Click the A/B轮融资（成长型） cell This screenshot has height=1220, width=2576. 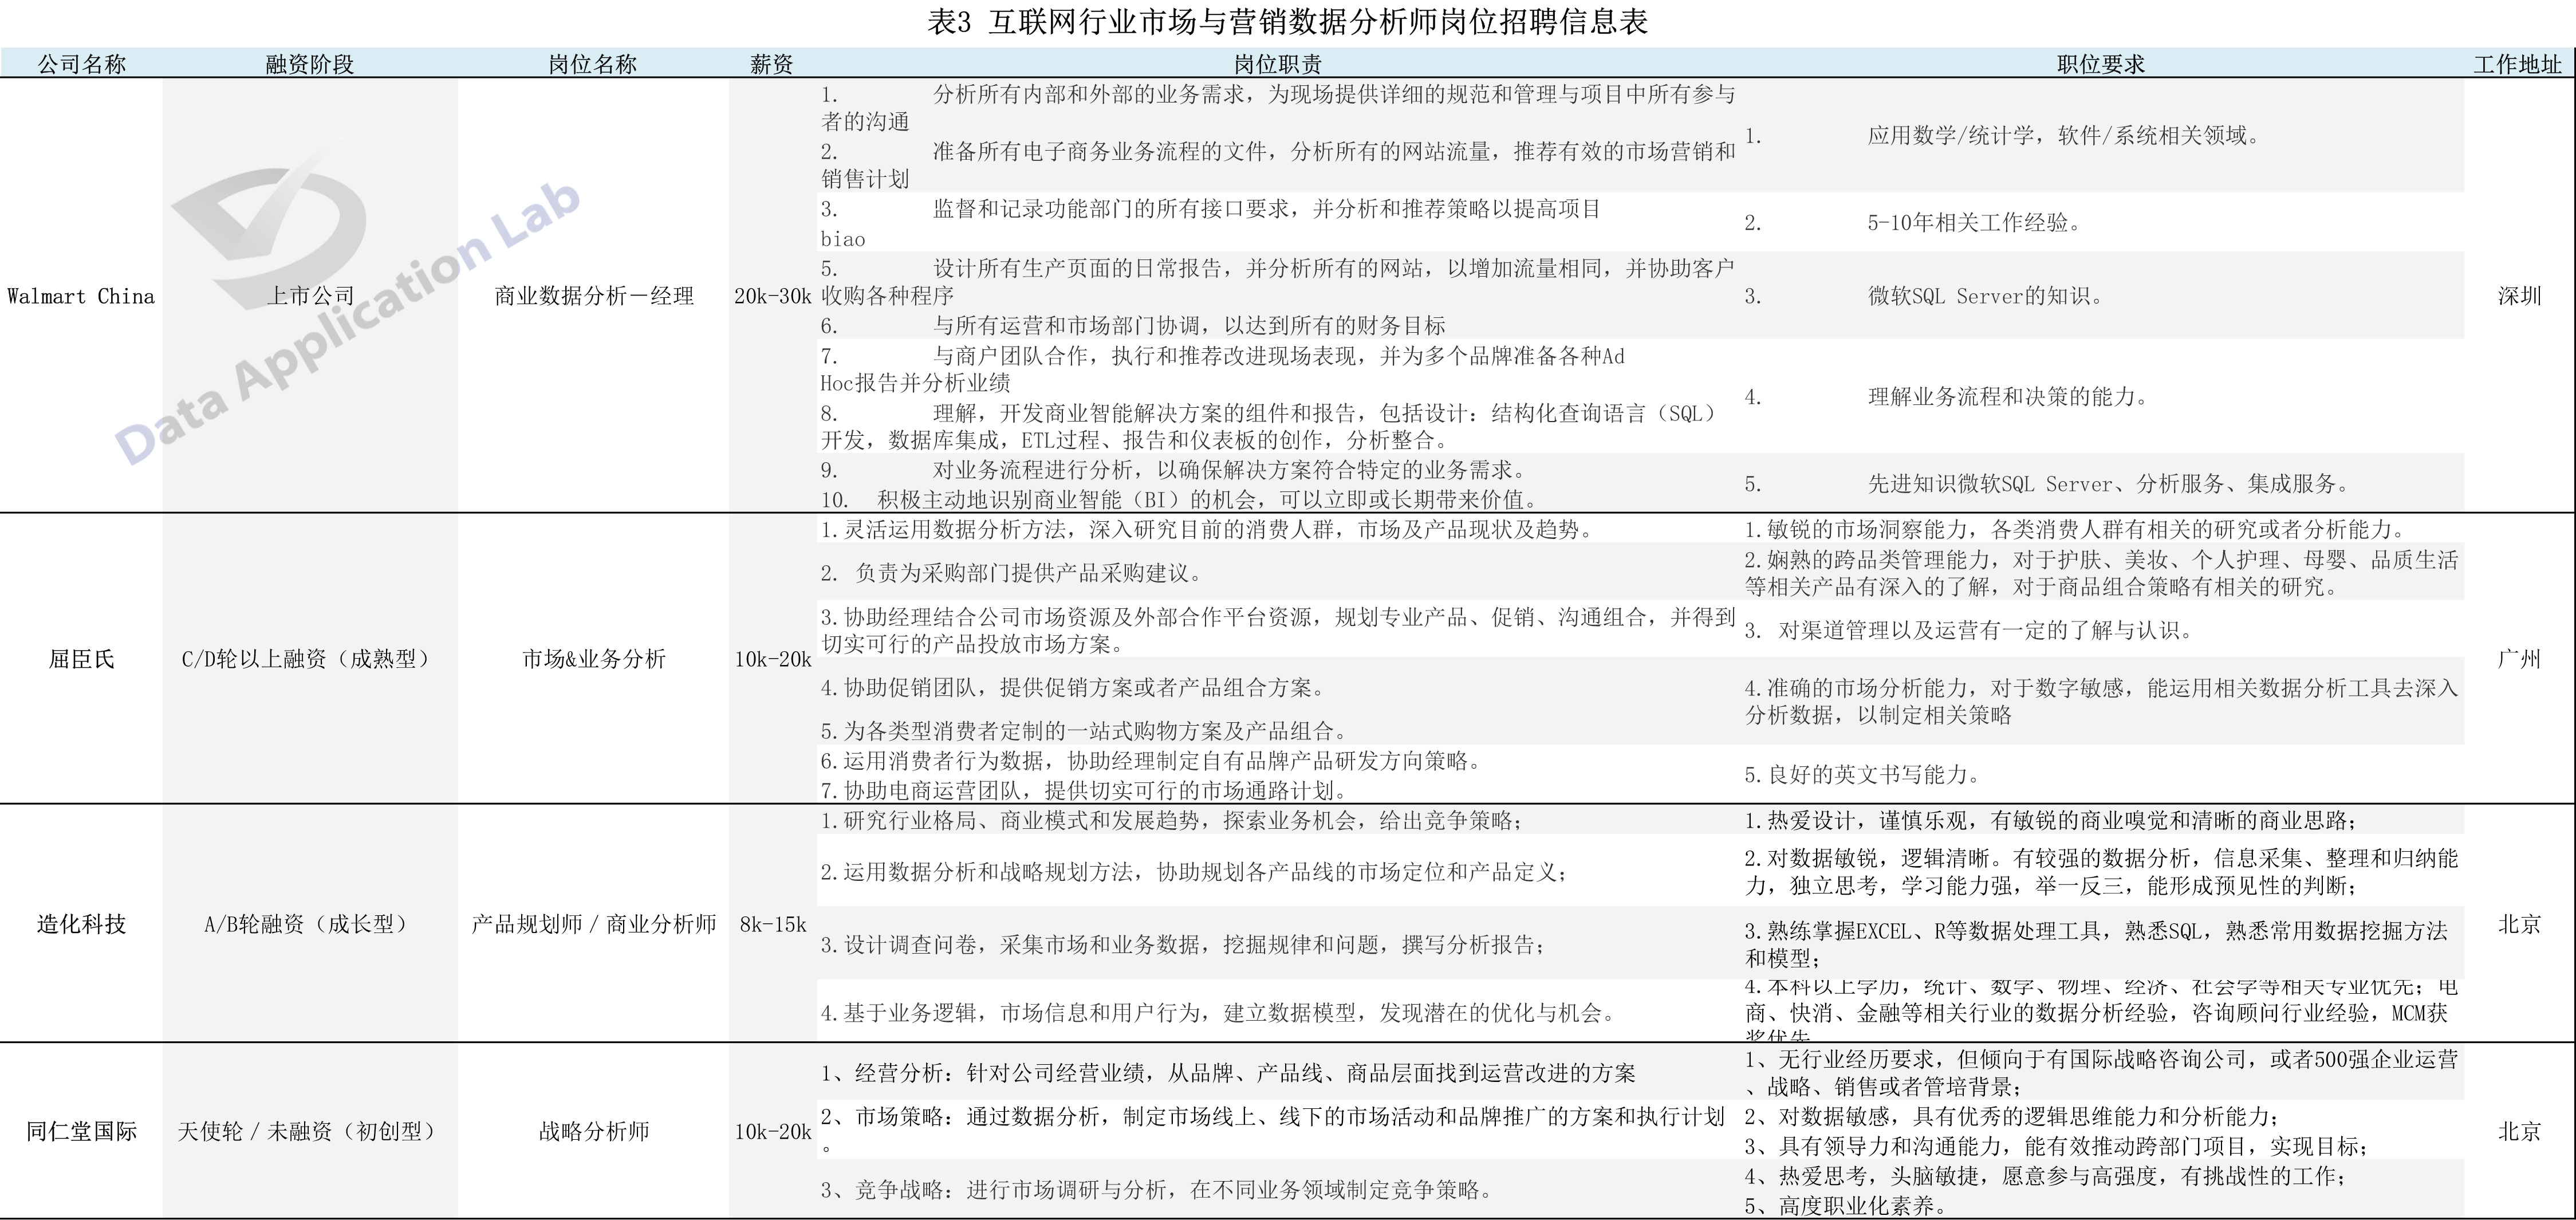[310, 924]
